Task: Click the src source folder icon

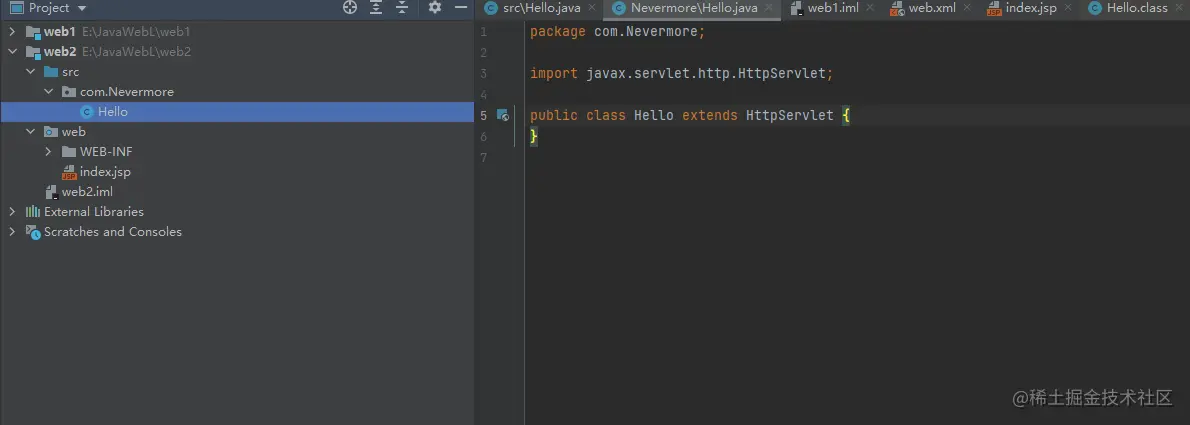Action: [x=51, y=71]
